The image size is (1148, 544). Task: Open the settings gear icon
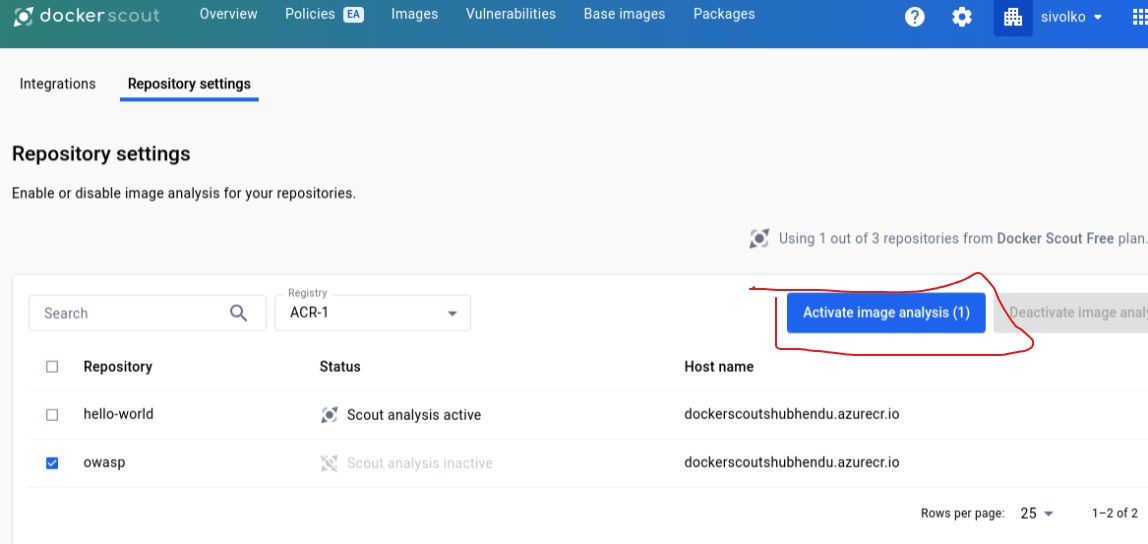pyautogui.click(x=961, y=16)
